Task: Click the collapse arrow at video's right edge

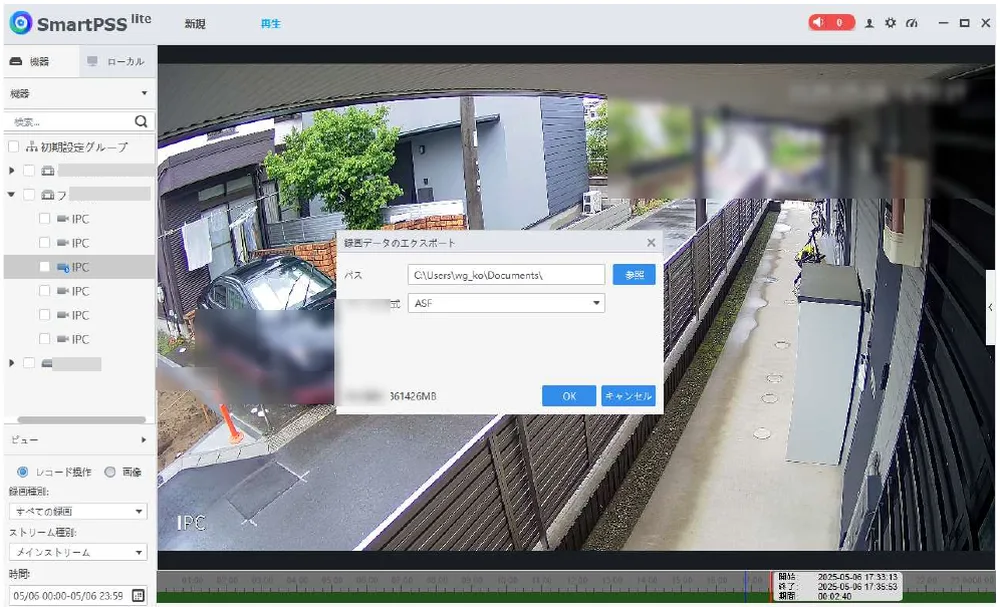Action: coord(990,307)
